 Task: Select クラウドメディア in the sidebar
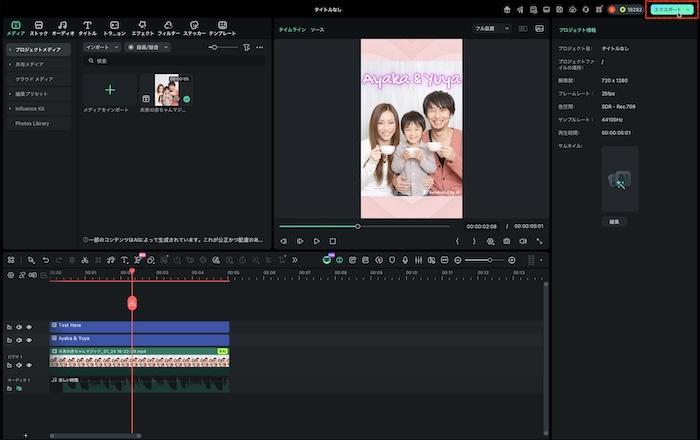click(x=34, y=79)
